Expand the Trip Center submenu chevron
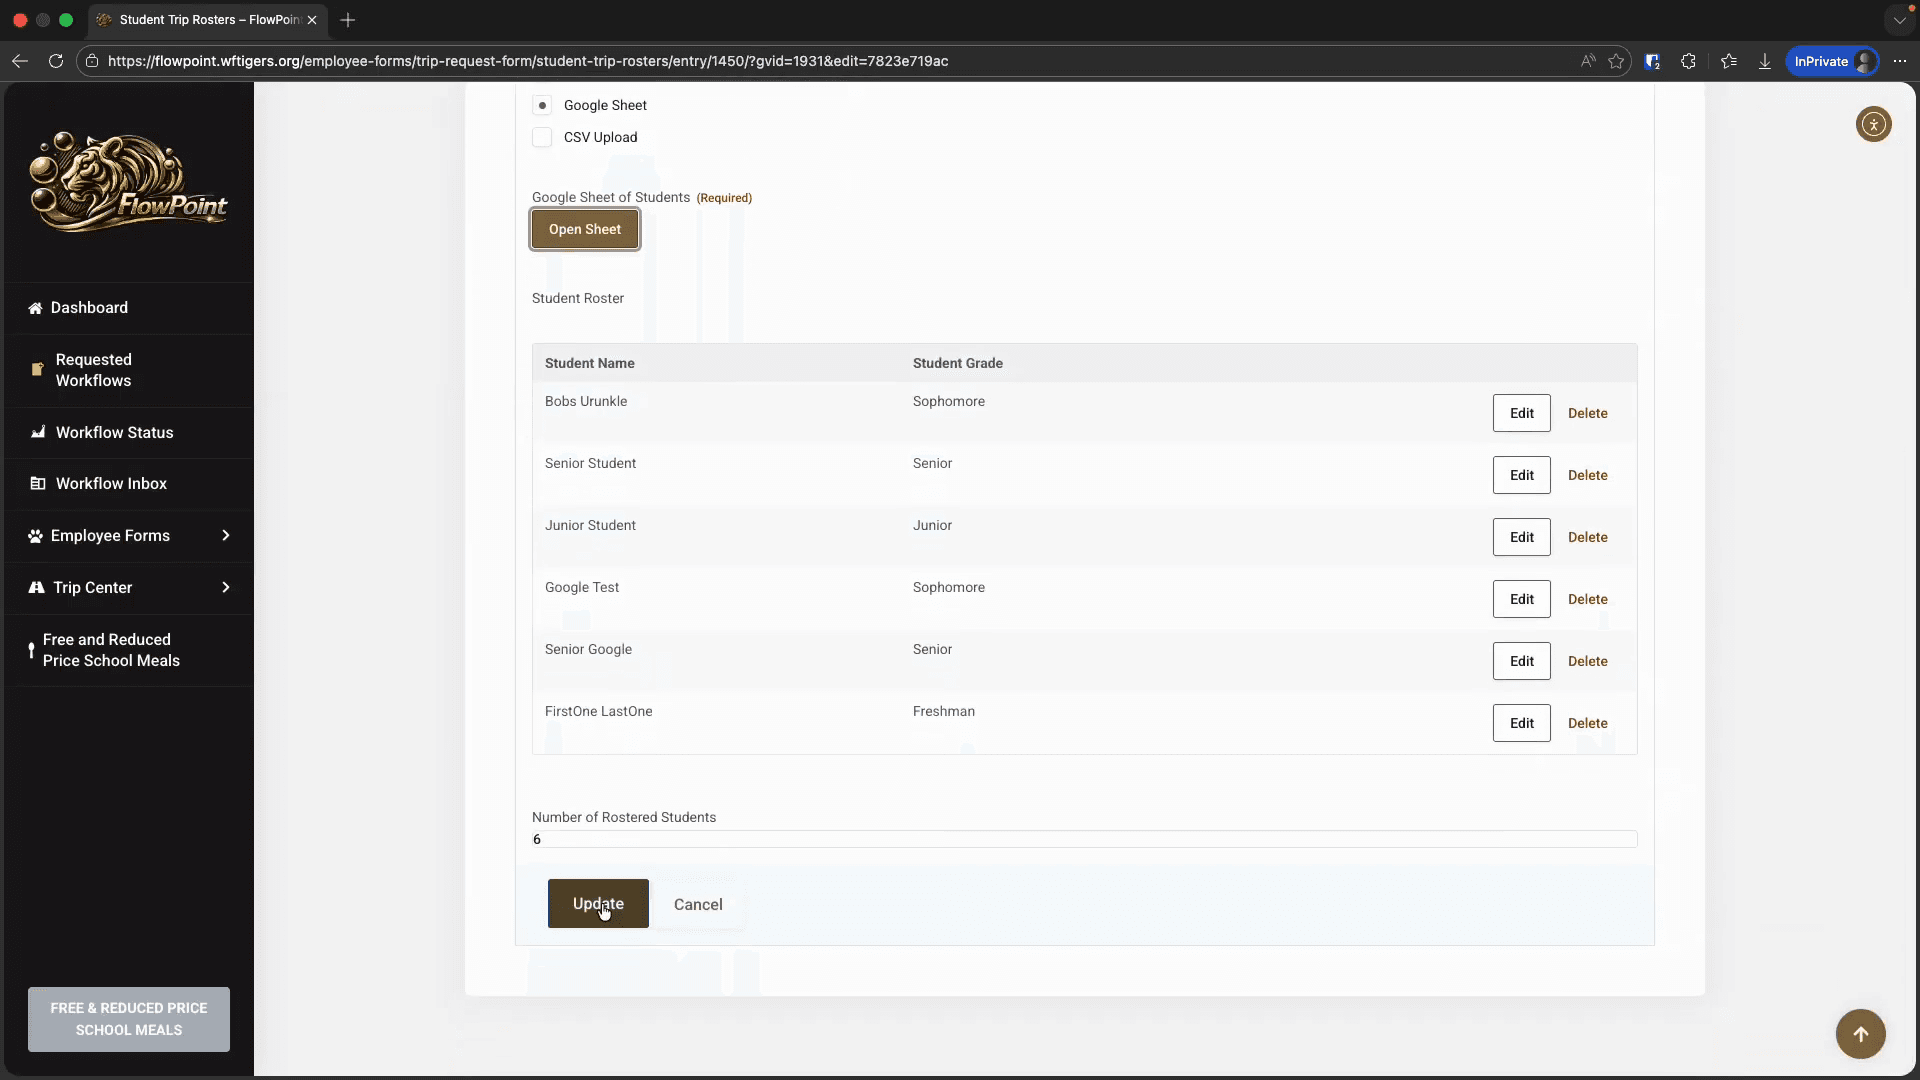 click(226, 587)
